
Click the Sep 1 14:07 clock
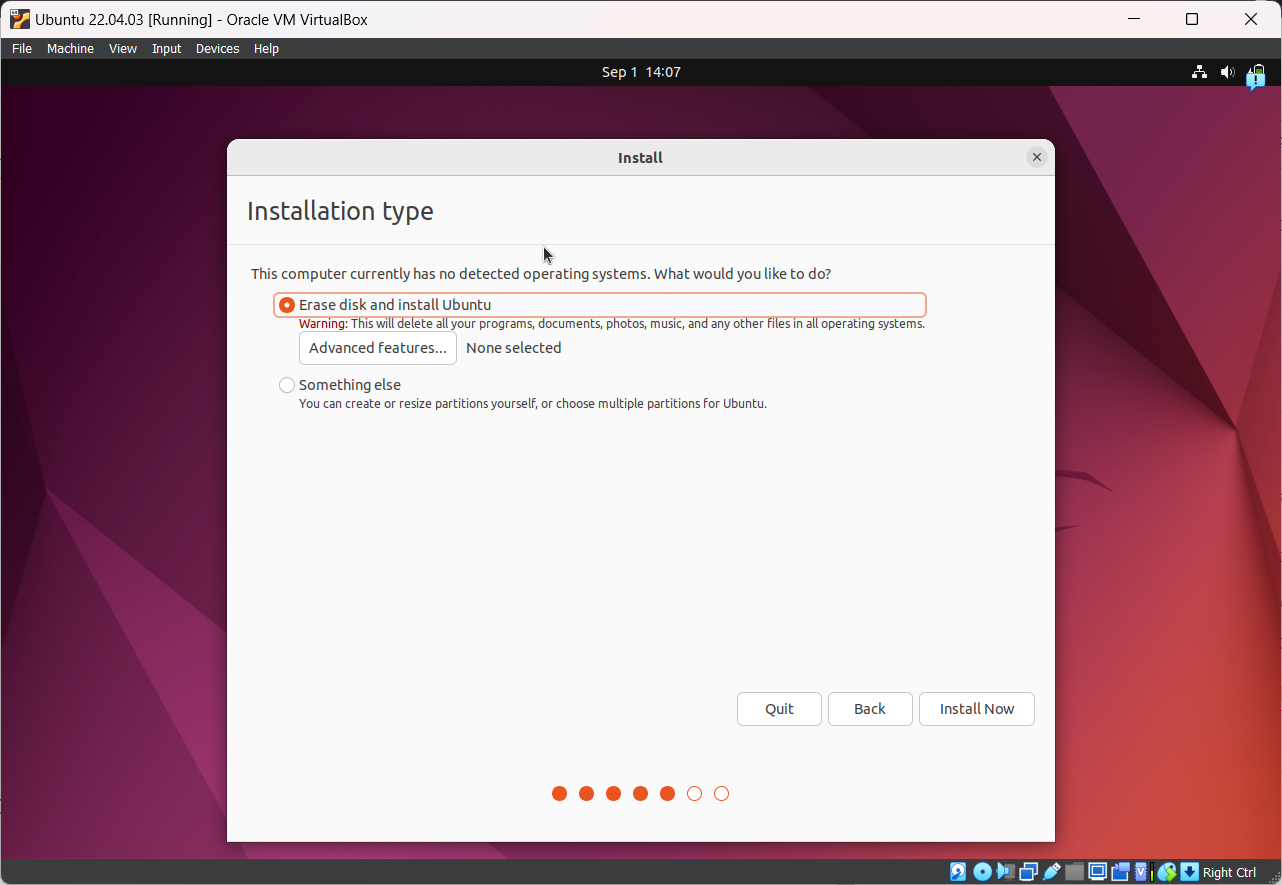point(641,72)
